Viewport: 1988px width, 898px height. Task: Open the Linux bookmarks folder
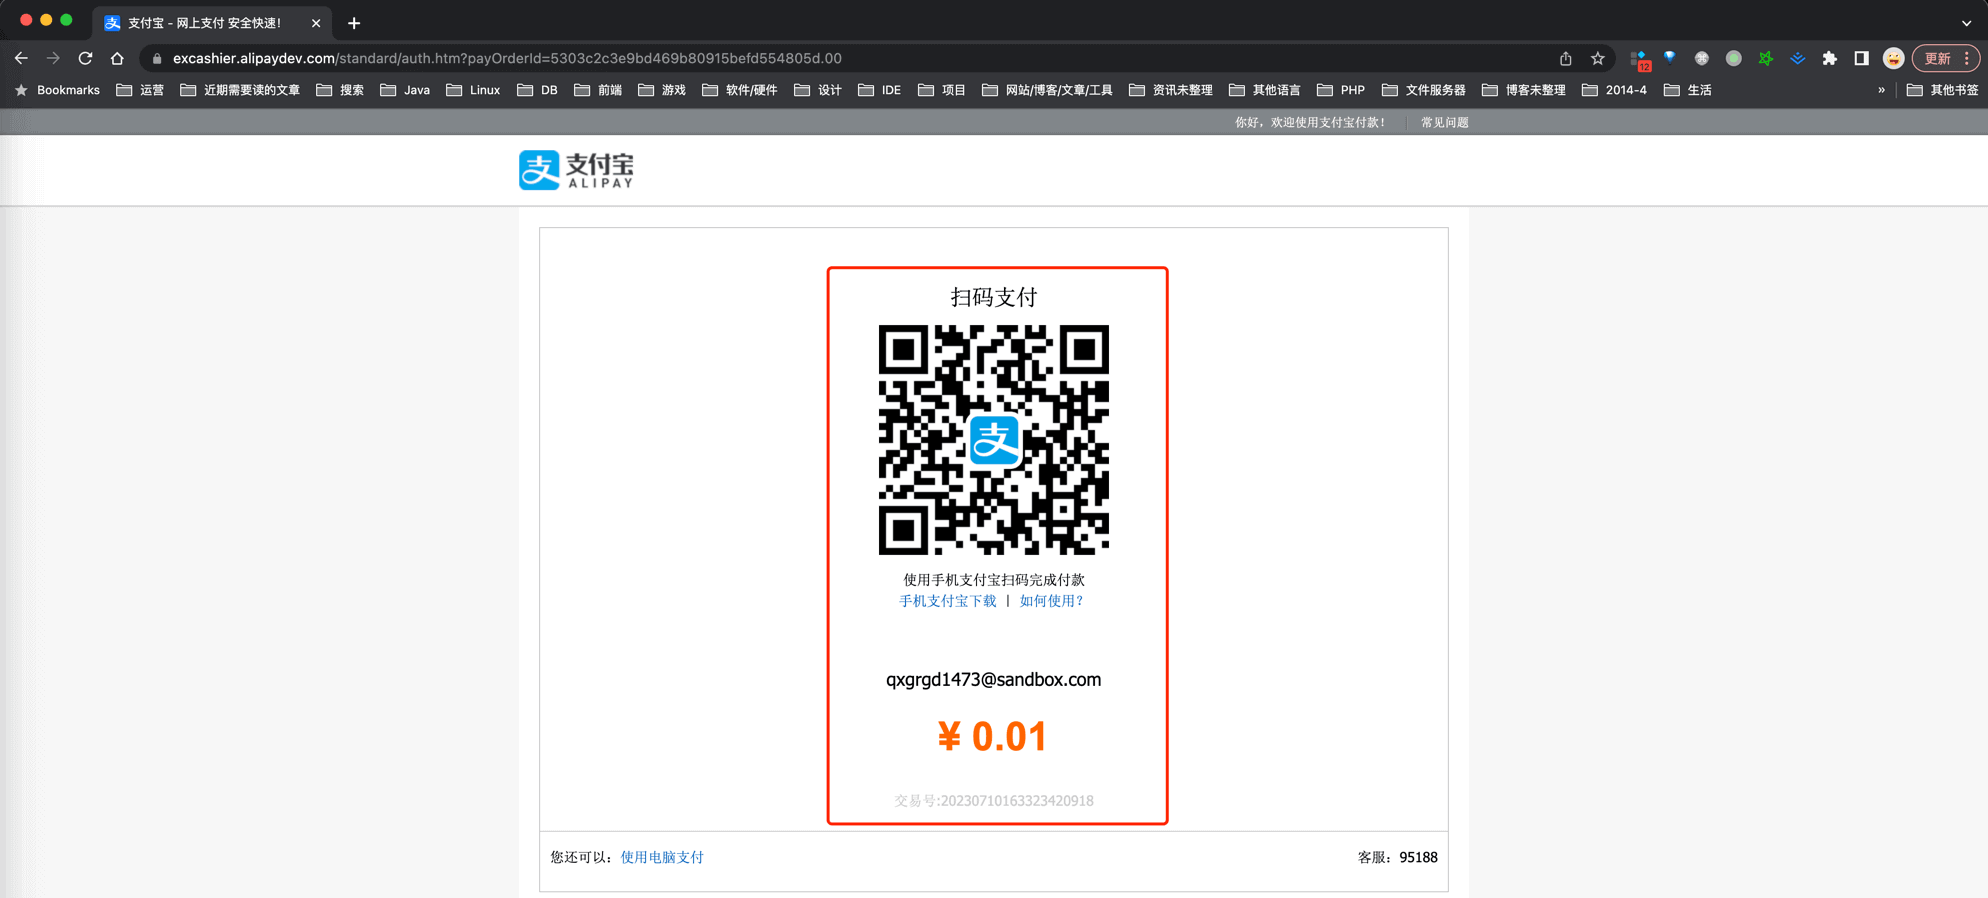474,90
